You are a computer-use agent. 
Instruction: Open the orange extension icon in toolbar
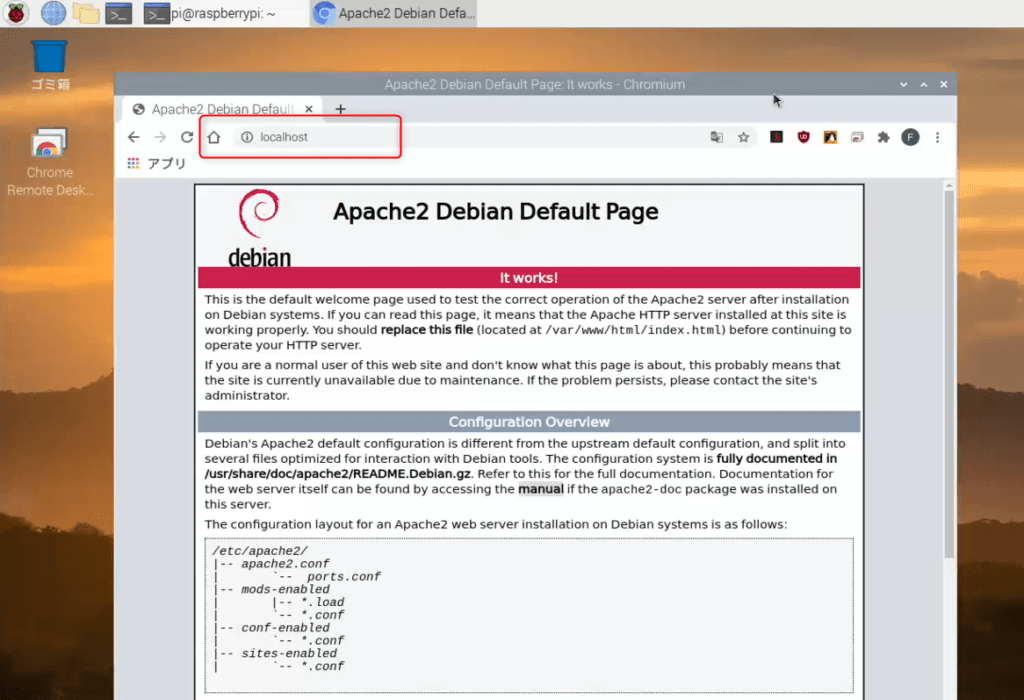[x=830, y=137]
